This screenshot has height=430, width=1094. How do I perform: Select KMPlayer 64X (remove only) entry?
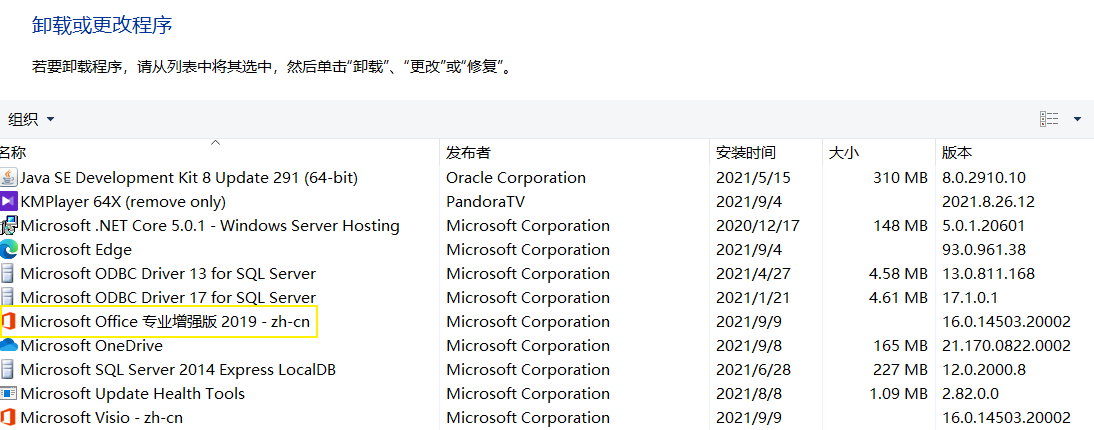(123, 202)
